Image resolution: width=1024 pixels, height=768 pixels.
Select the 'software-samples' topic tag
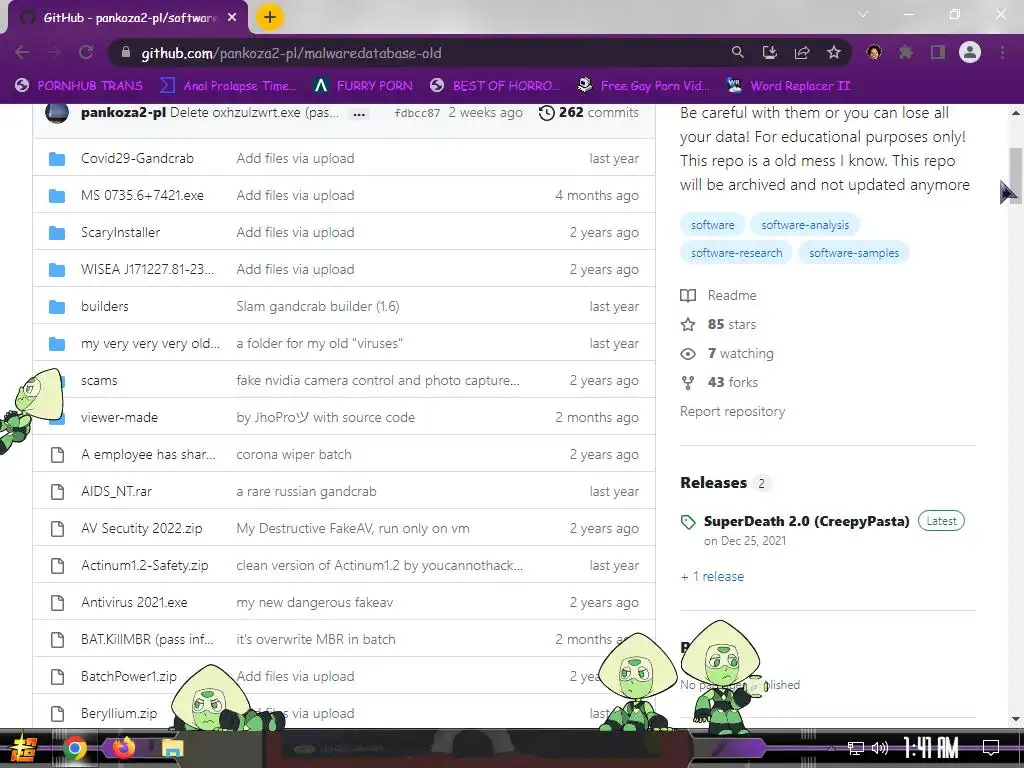(854, 253)
